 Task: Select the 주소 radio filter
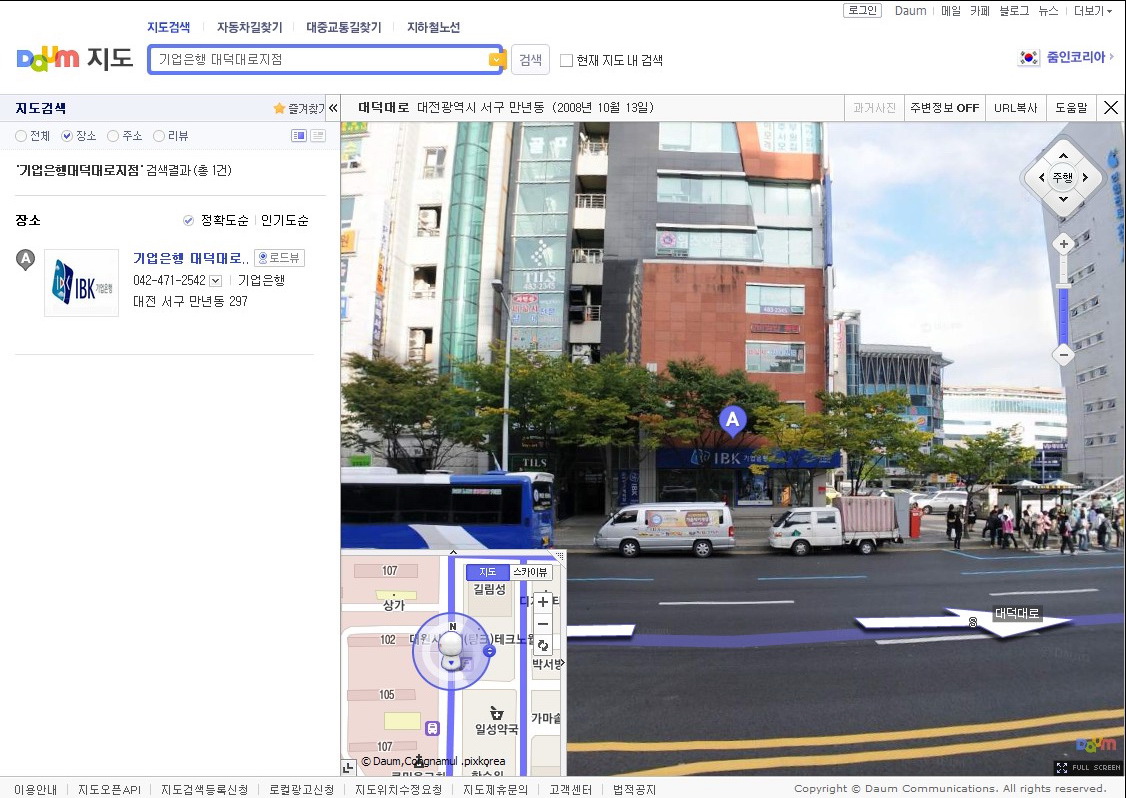113,136
